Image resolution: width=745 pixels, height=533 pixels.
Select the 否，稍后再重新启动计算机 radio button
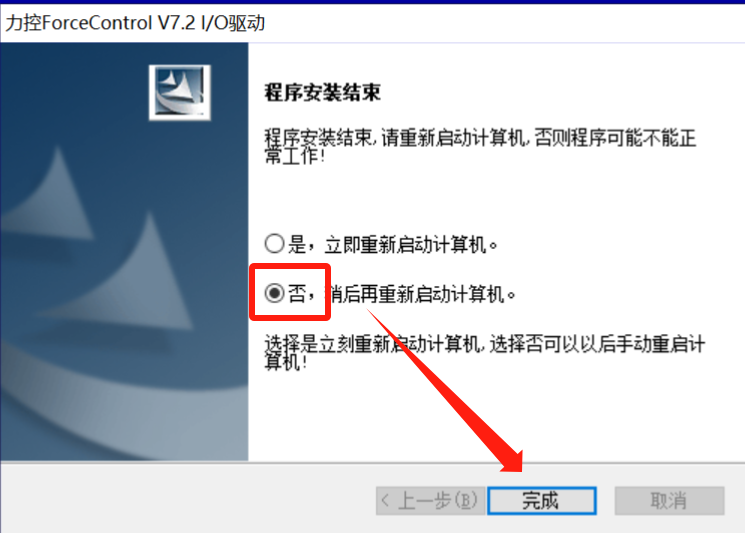click(x=275, y=293)
